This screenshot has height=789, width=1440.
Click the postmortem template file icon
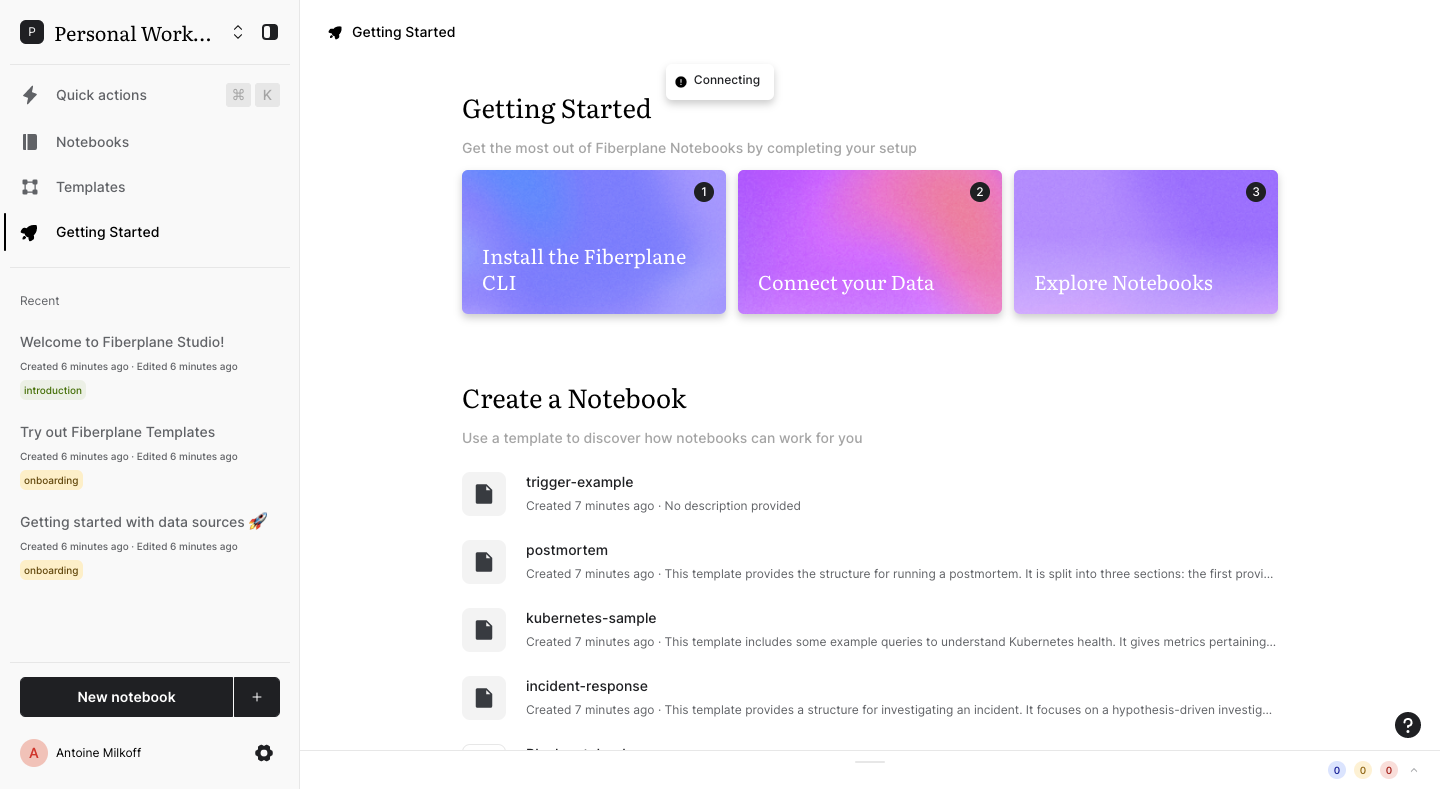click(x=484, y=562)
